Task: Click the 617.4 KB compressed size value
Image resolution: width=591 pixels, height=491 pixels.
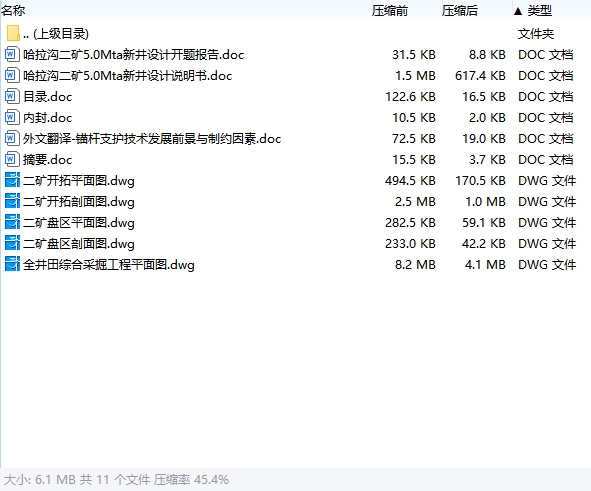Action: [480, 76]
